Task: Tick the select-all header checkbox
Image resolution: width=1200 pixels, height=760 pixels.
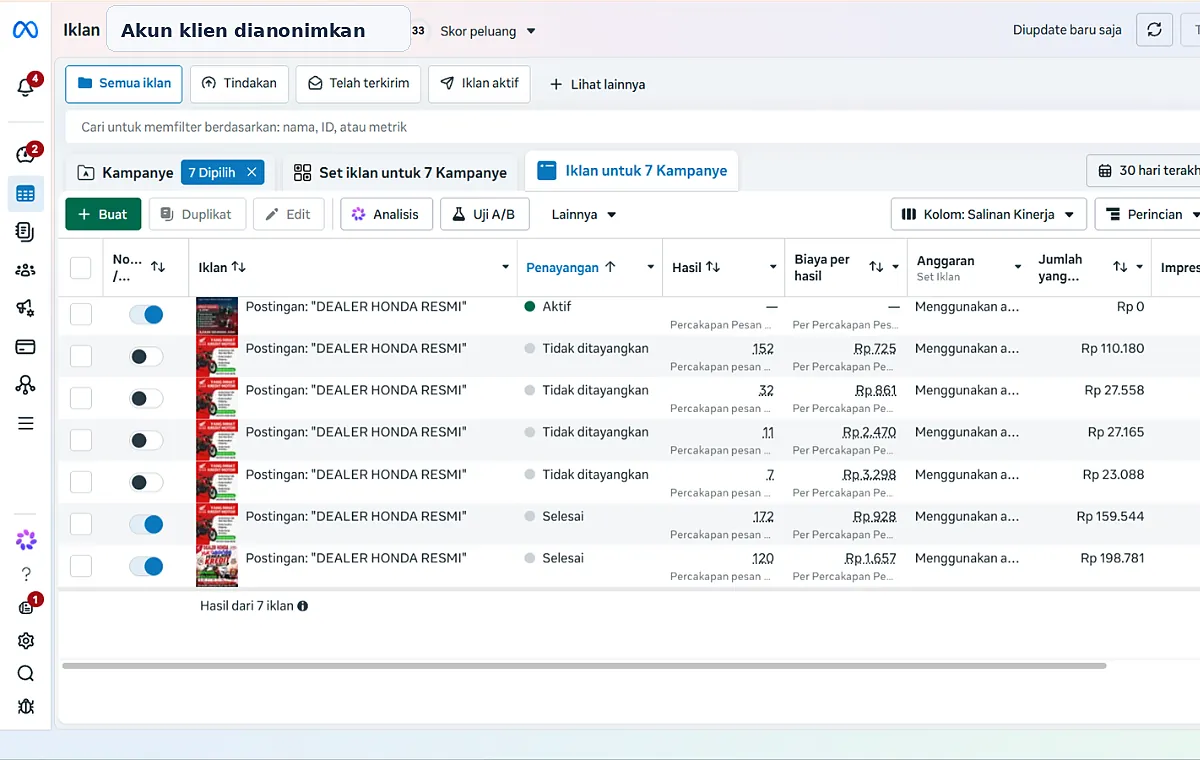Action: [81, 267]
